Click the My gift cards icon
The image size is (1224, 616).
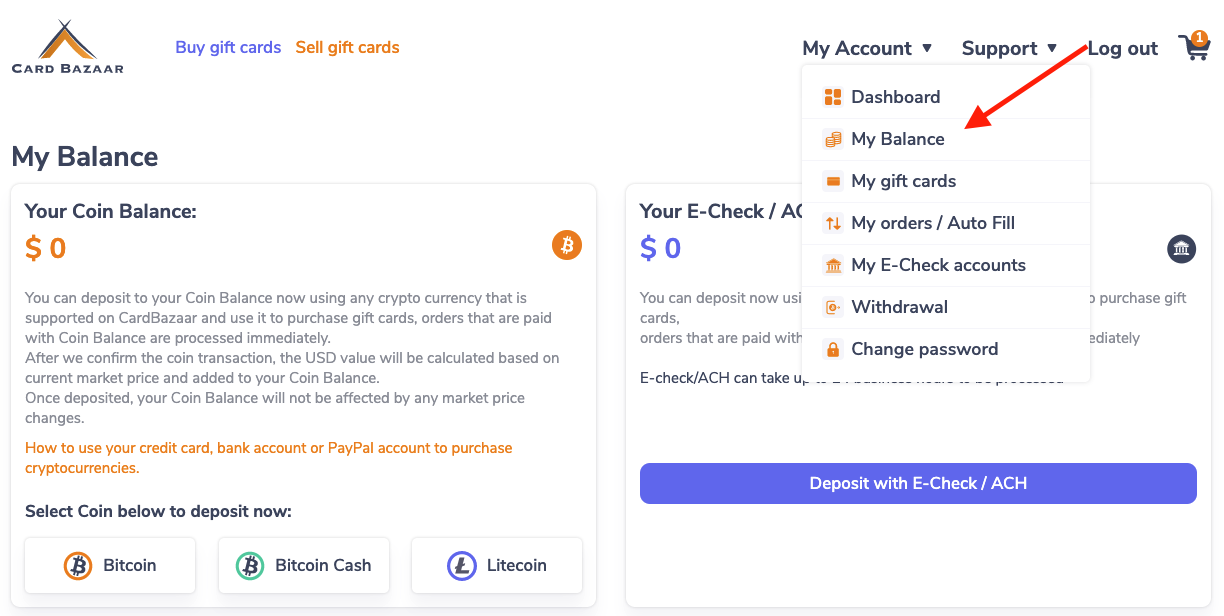833,181
